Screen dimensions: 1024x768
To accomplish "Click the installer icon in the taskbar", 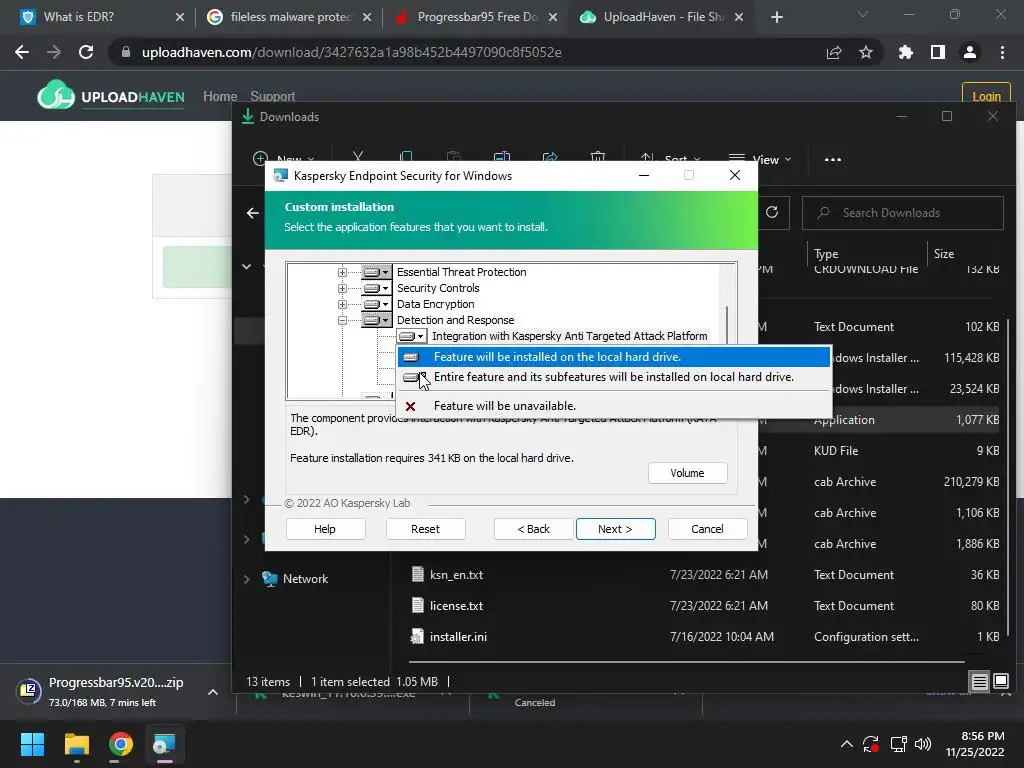I will tap(164, 744).
